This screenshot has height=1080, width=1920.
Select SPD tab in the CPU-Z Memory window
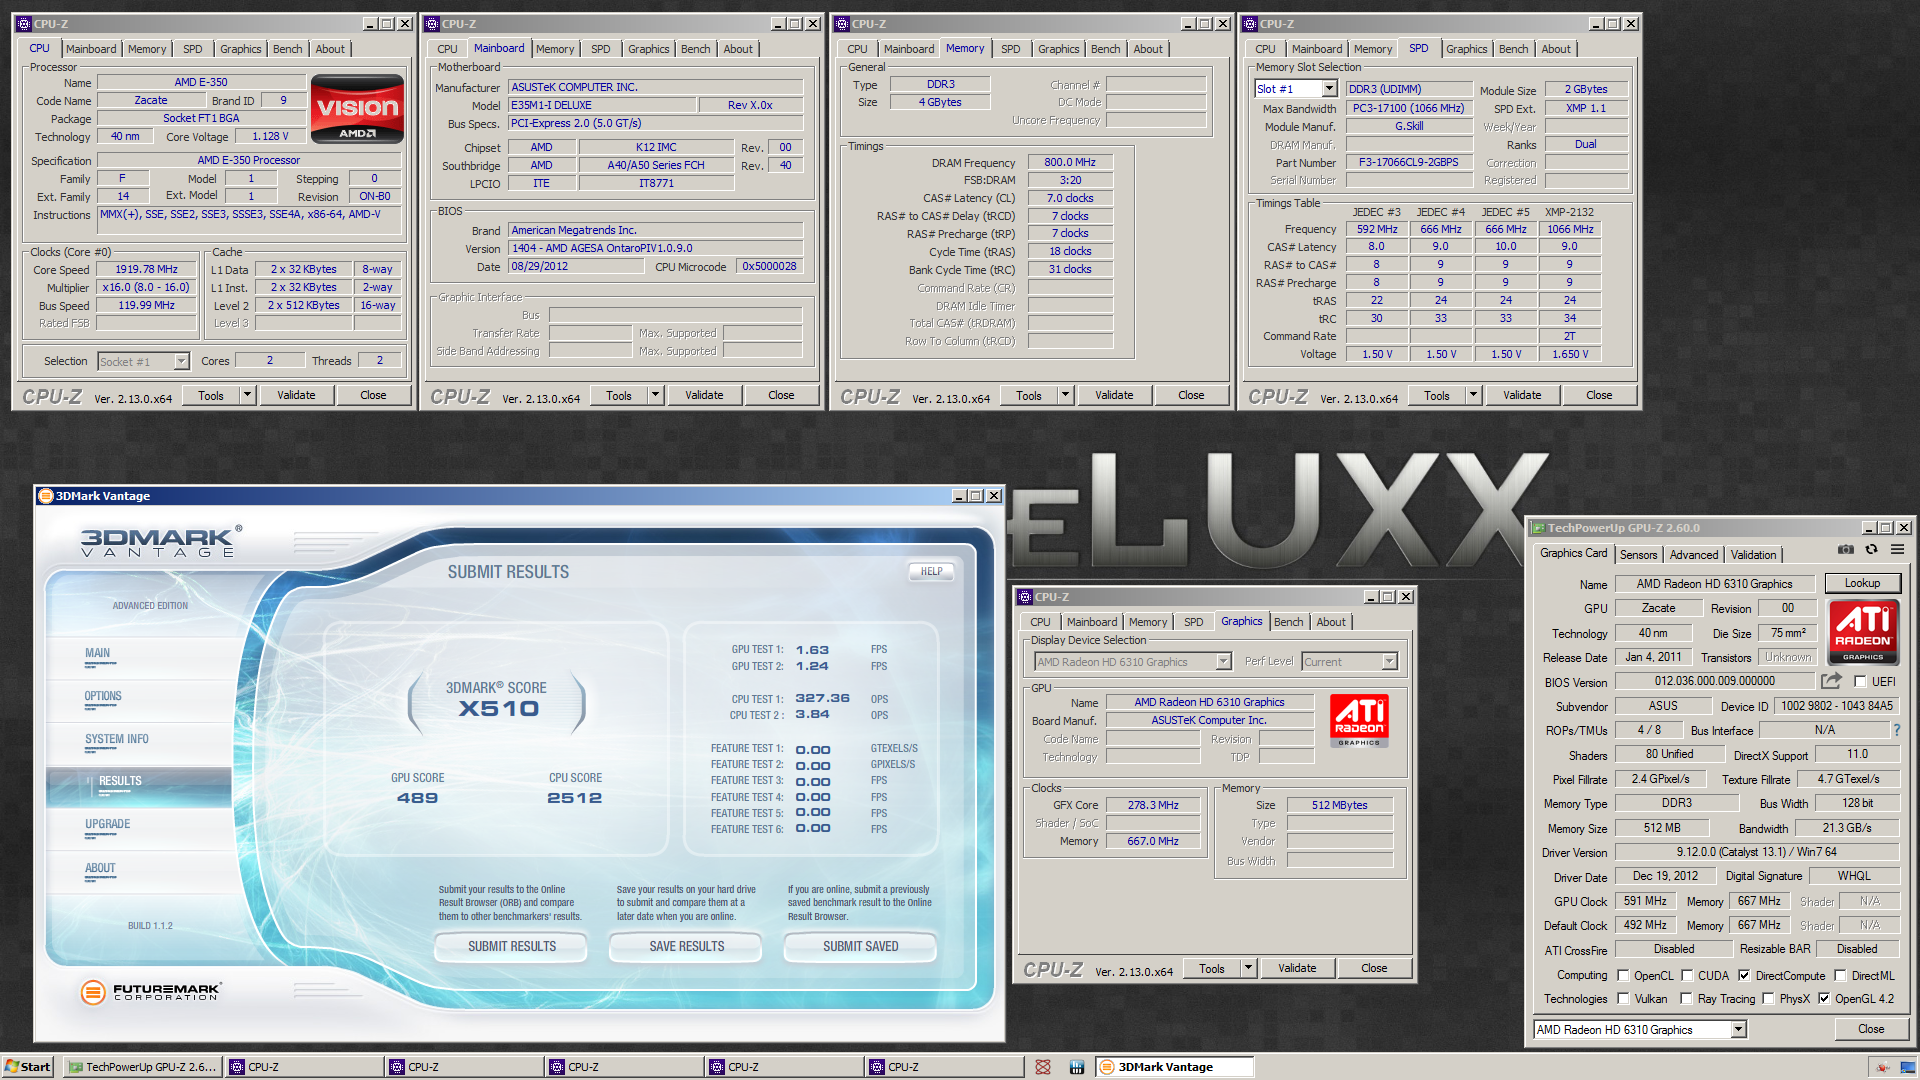pos(1010,49)
